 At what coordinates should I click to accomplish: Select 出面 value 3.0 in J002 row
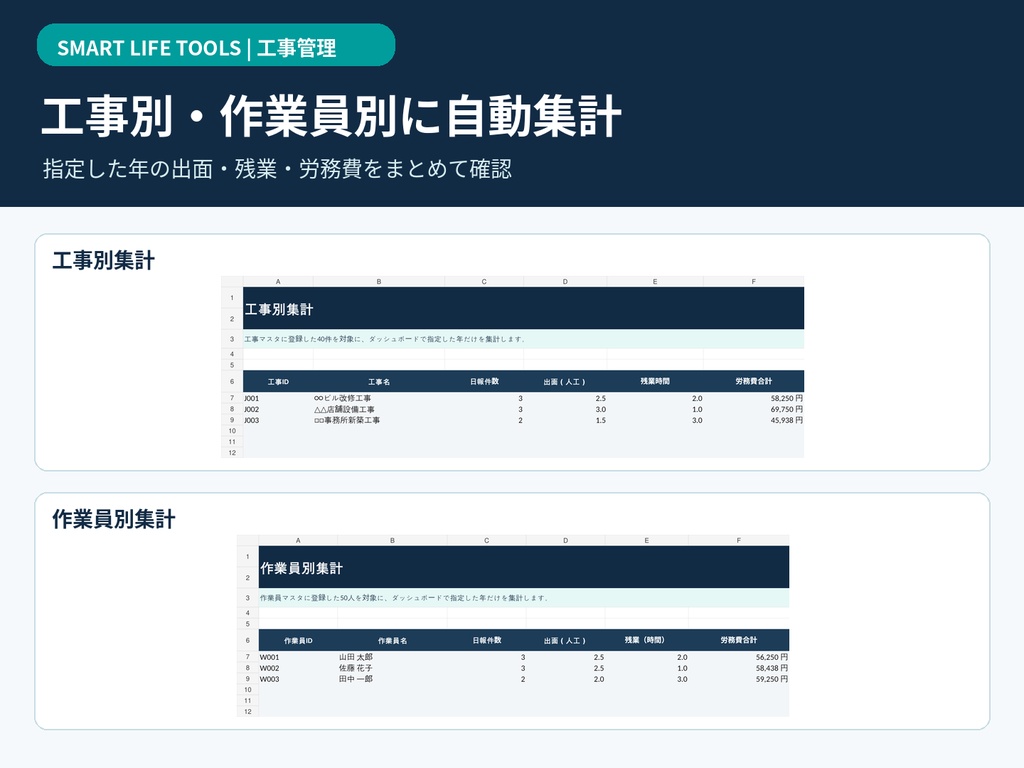coord(565,409)
